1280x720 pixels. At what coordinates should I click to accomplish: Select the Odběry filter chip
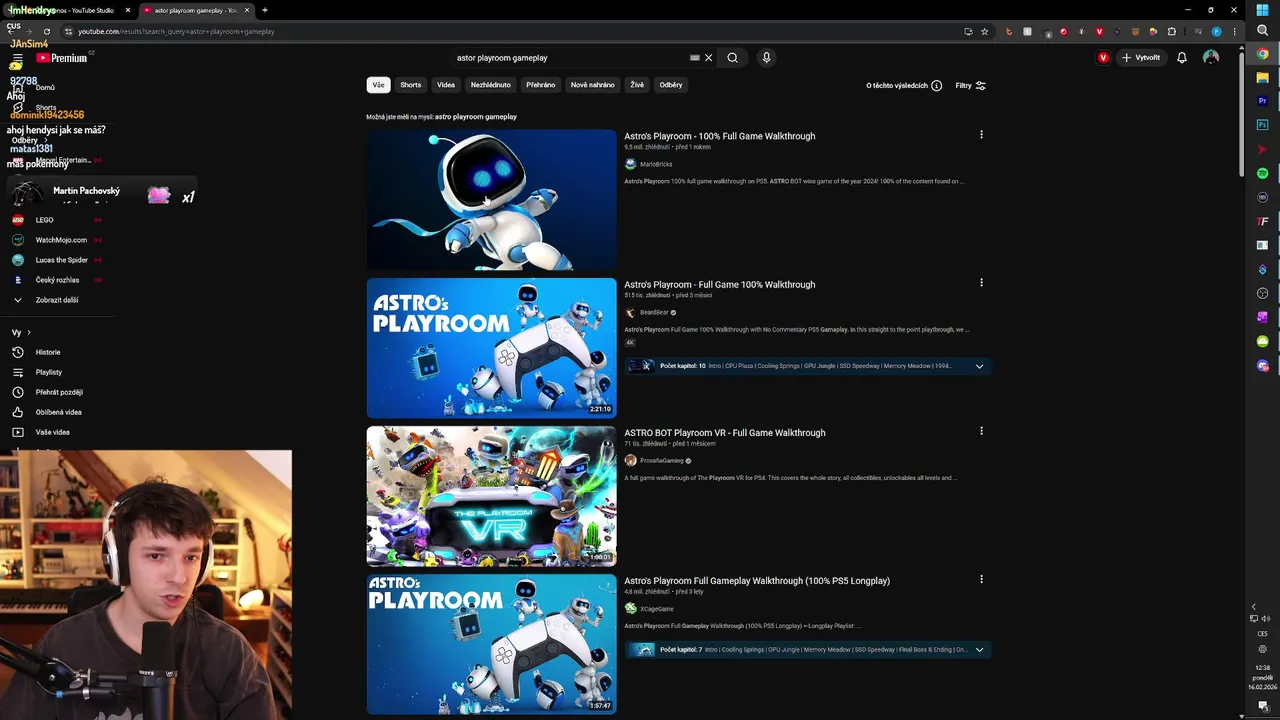671,85
